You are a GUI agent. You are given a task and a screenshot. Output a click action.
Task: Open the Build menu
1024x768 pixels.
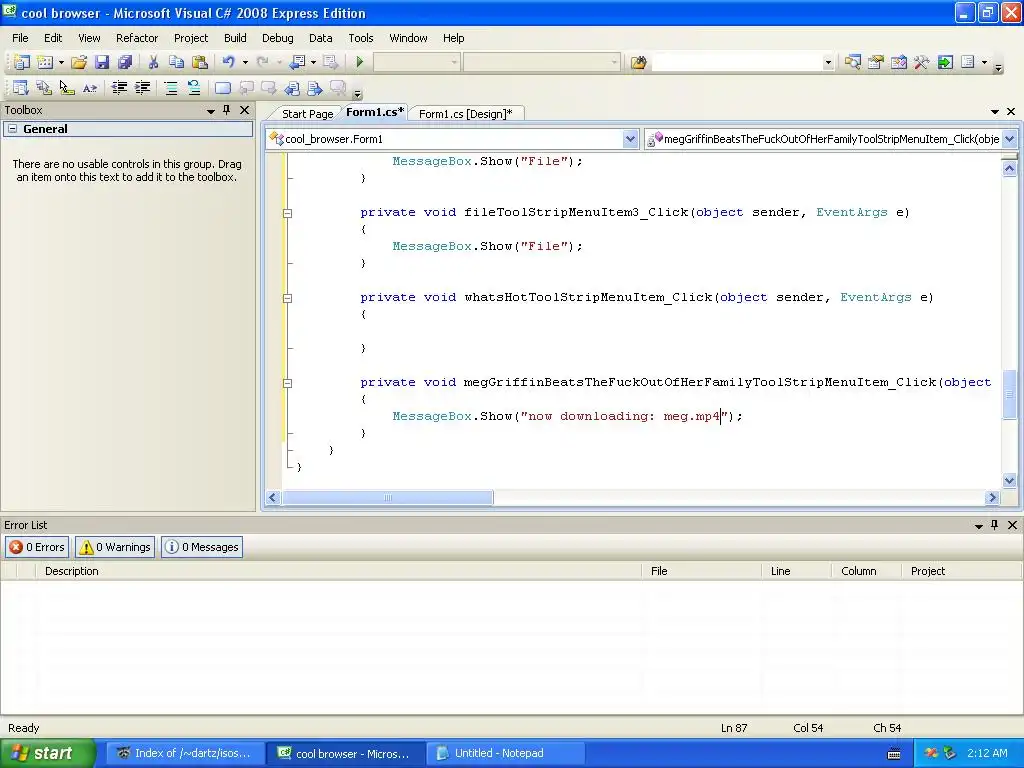tap(235, 38)
